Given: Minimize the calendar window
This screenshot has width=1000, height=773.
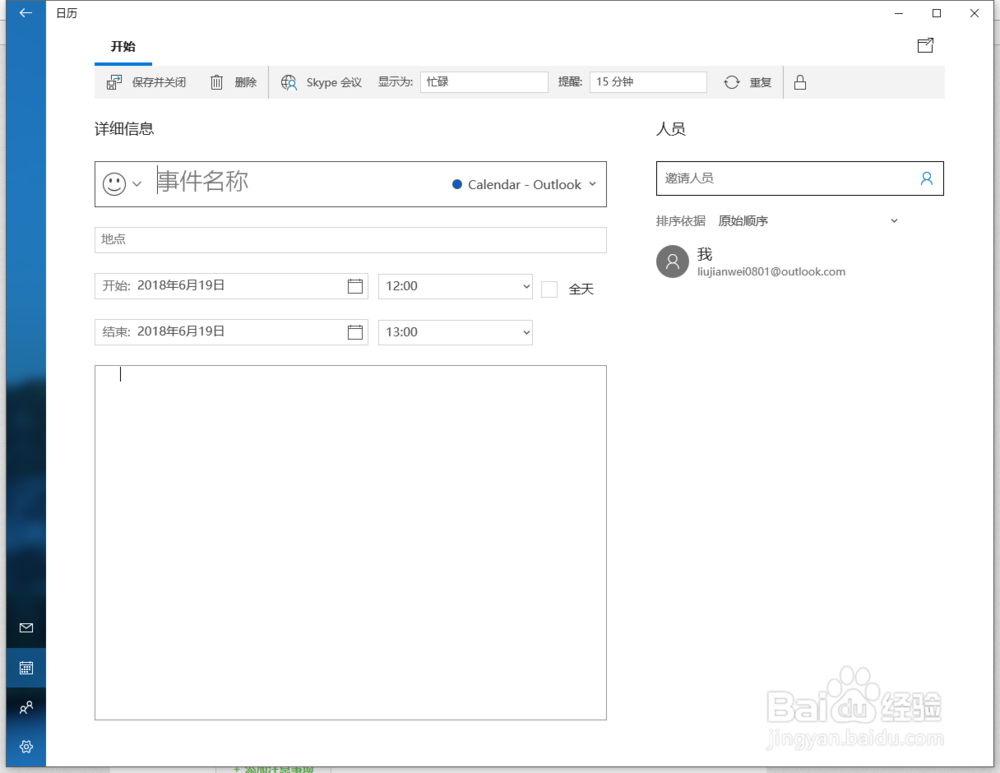Looking at the screenshot, I should point(899,13).
